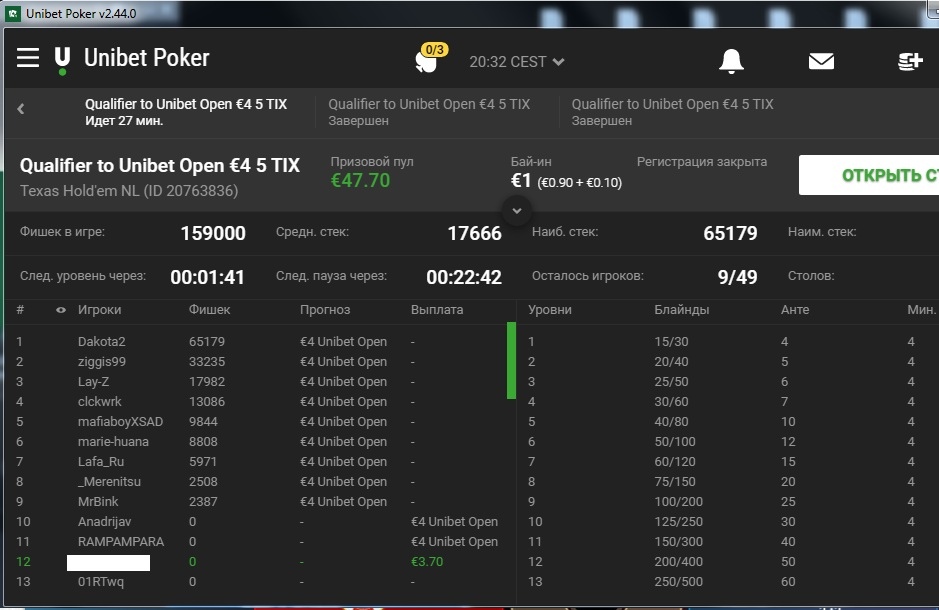939x610 pixels.
Task: Select player ziggis99
Action: (x=102, y=362)
